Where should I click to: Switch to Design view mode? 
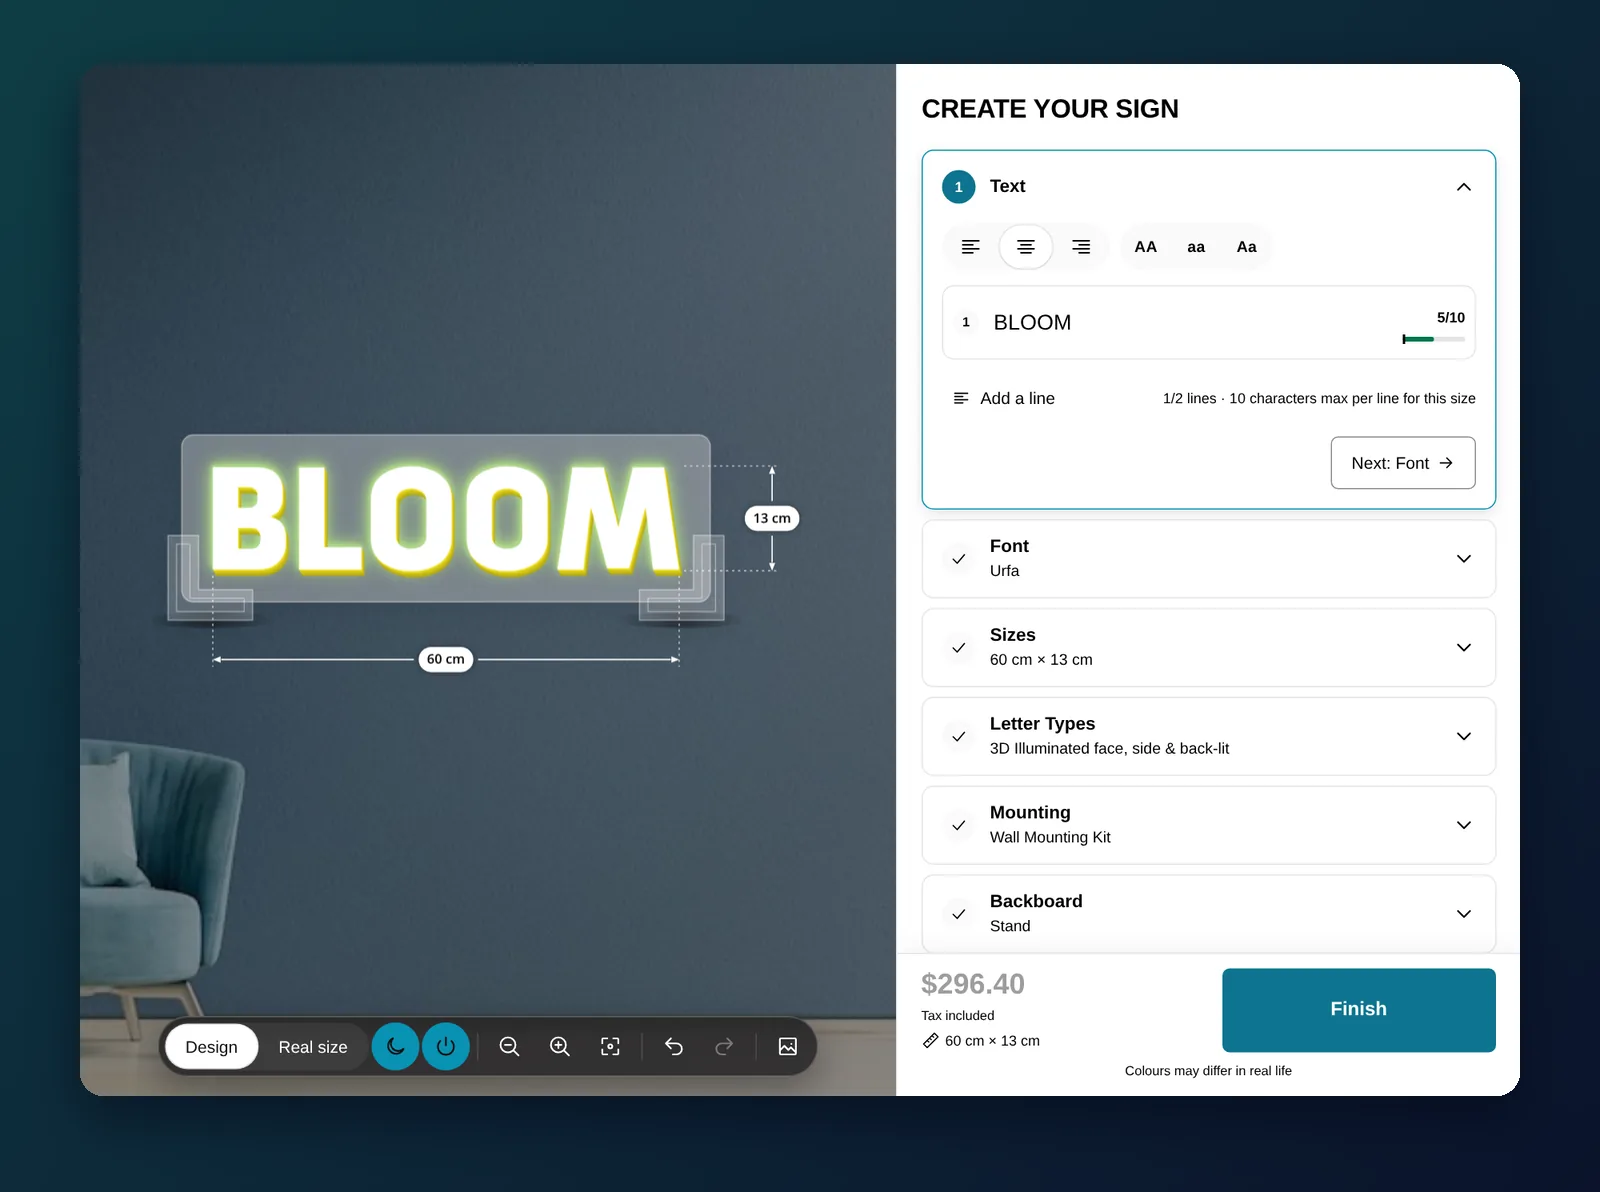coord(212,1047)
